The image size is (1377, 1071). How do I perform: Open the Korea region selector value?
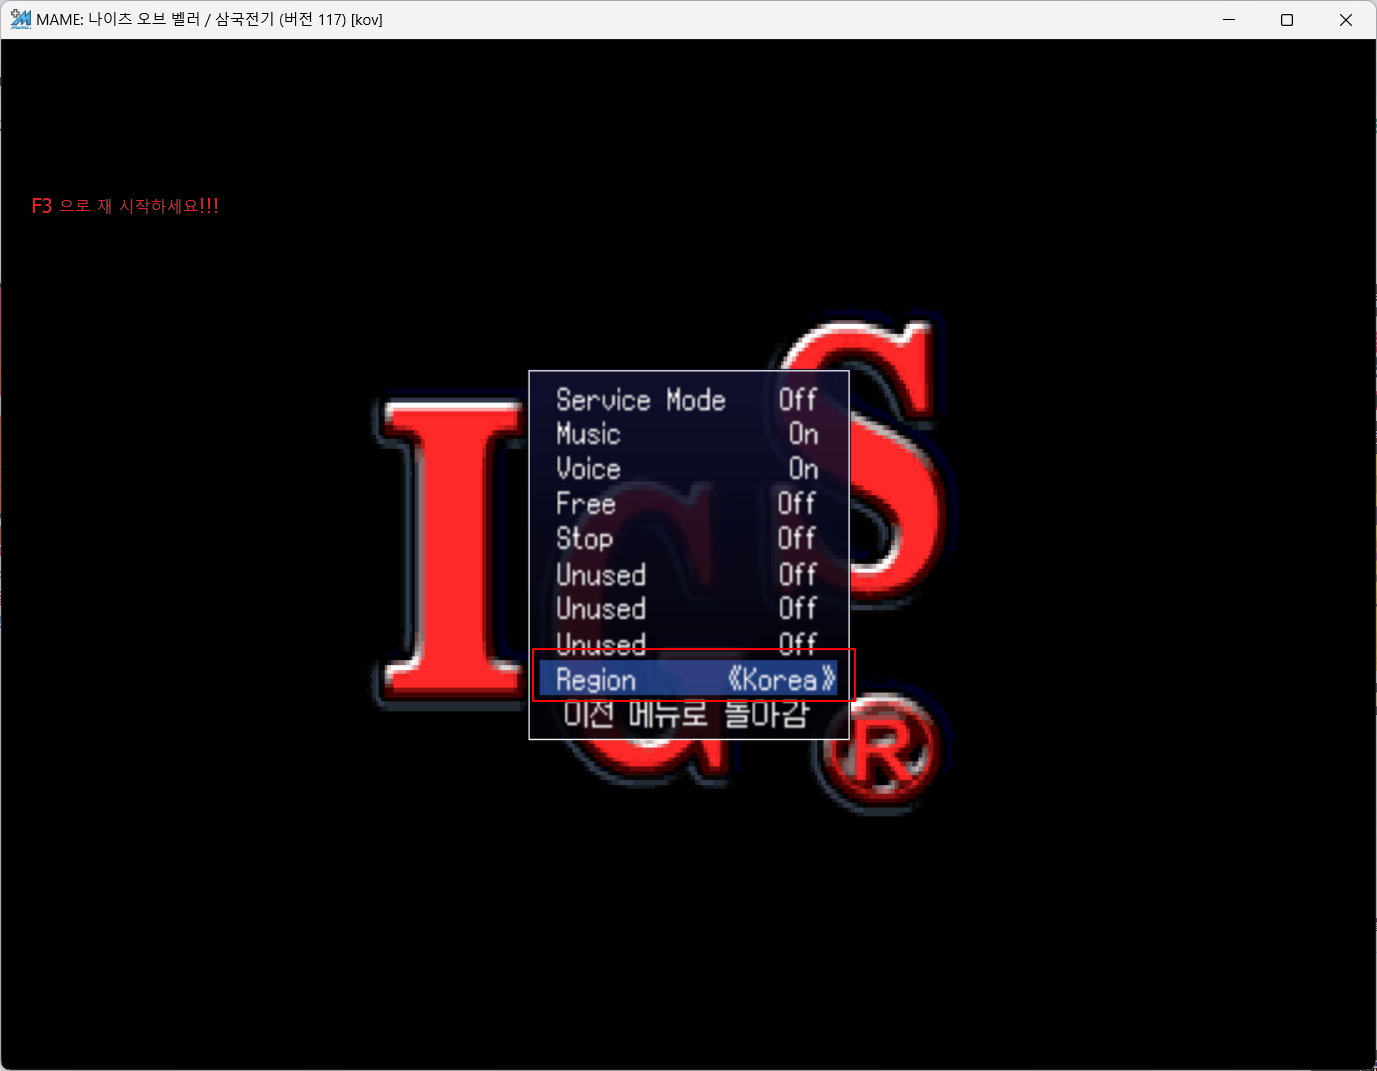pyautogui.click(x=780, y=680)
